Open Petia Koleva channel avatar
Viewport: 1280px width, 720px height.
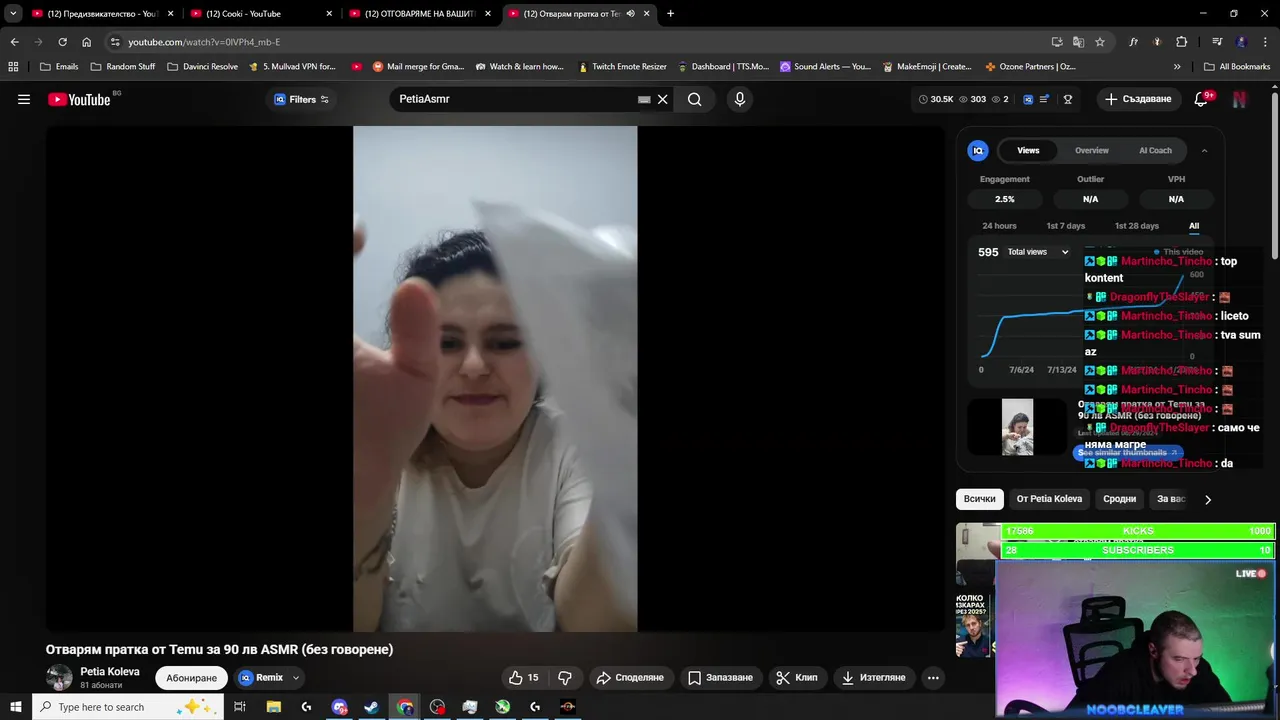click(59, 677)
